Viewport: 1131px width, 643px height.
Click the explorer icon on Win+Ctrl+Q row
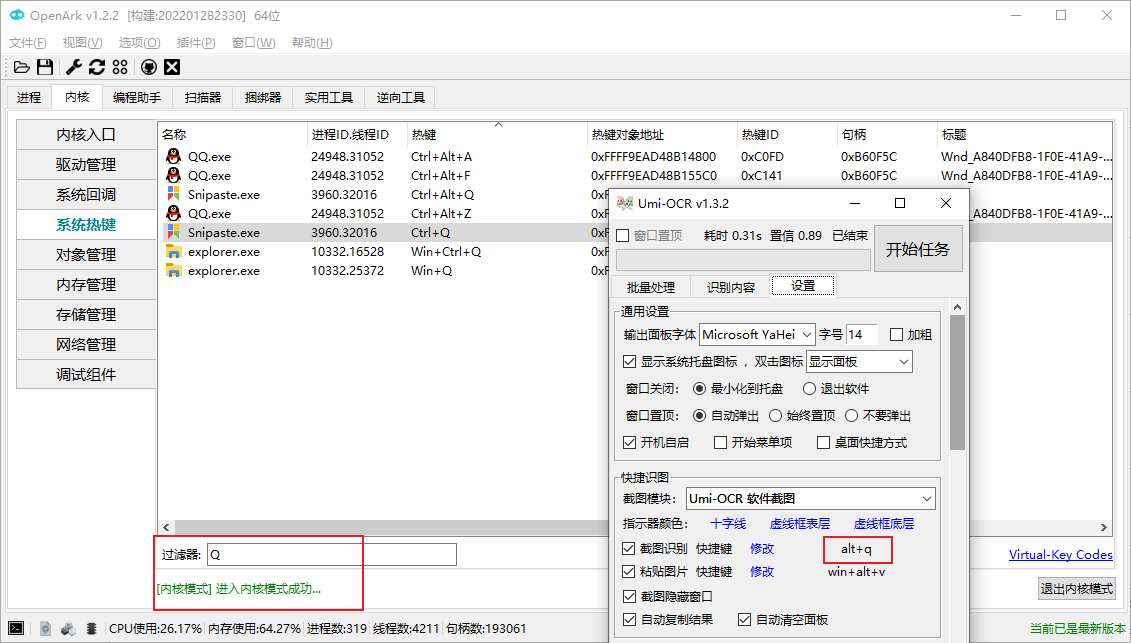pyautogui.click(x=173, y=251)
